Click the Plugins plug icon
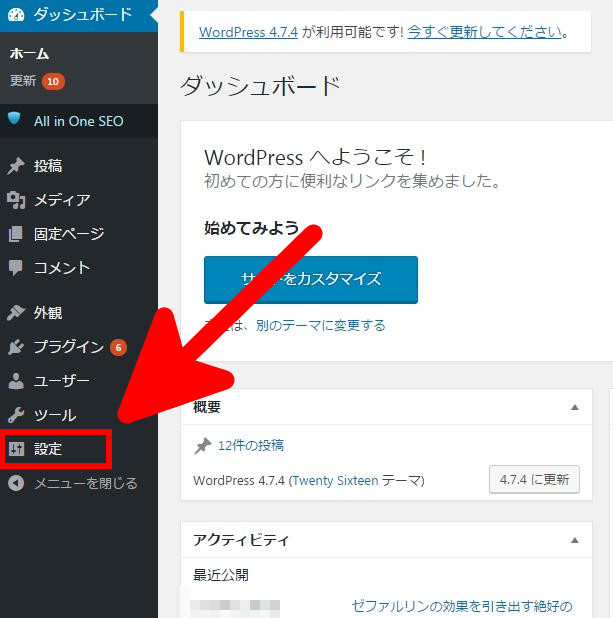 [x=15, y=347]
